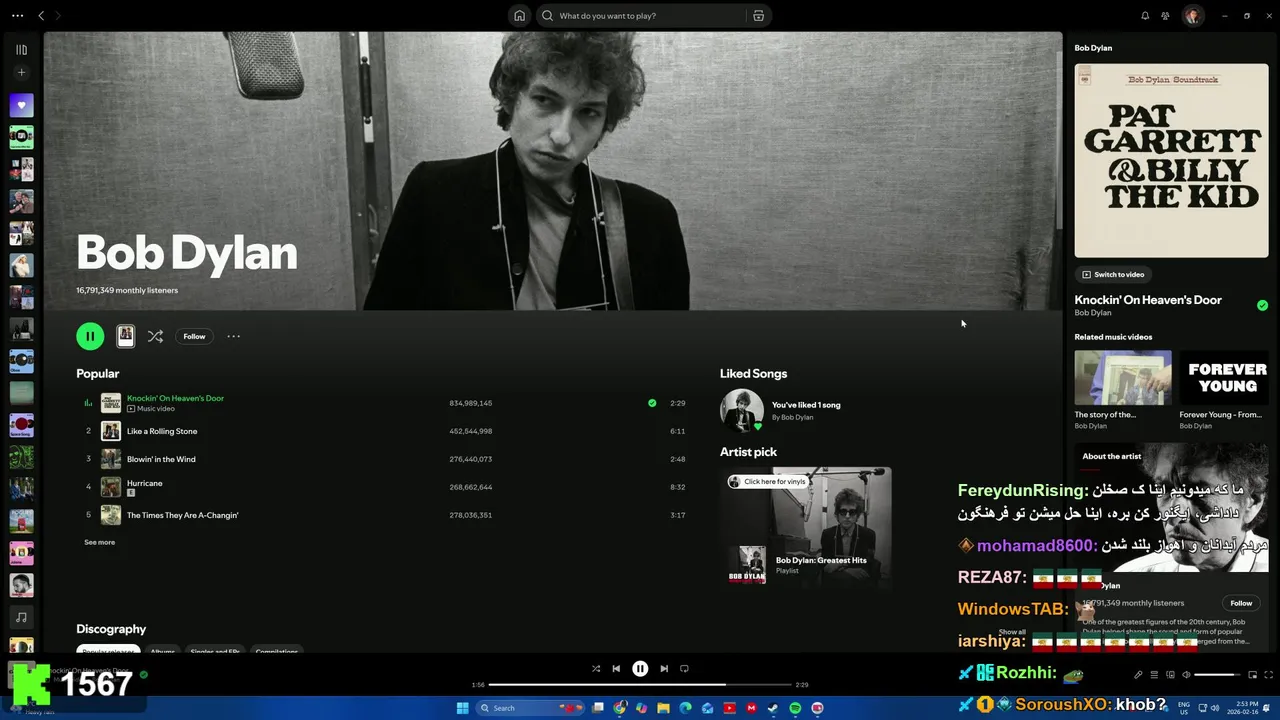Click the music note playlist icon in sidebar

21,617
